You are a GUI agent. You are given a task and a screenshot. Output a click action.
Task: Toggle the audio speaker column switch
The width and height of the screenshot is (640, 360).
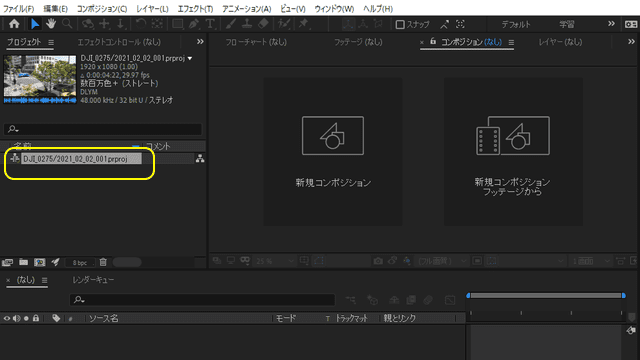pyautogui.click(x=16, y=318)
